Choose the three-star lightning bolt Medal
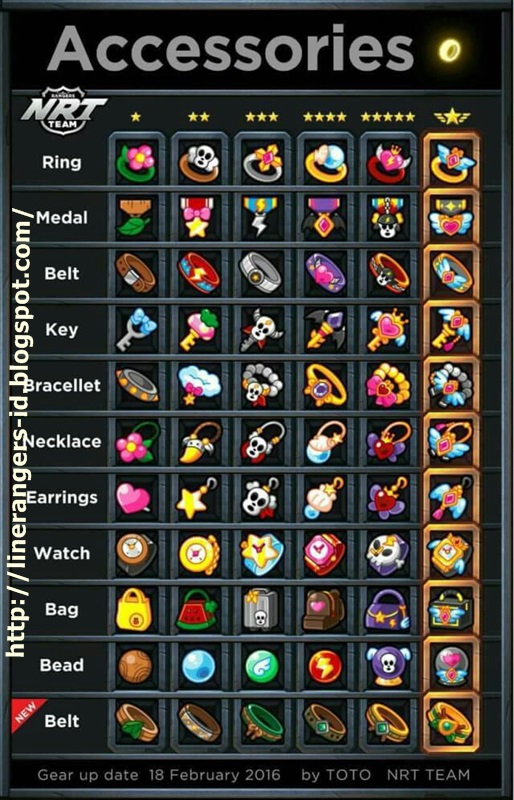Screen dimensions: 514x800 click(x=262, y=218)
